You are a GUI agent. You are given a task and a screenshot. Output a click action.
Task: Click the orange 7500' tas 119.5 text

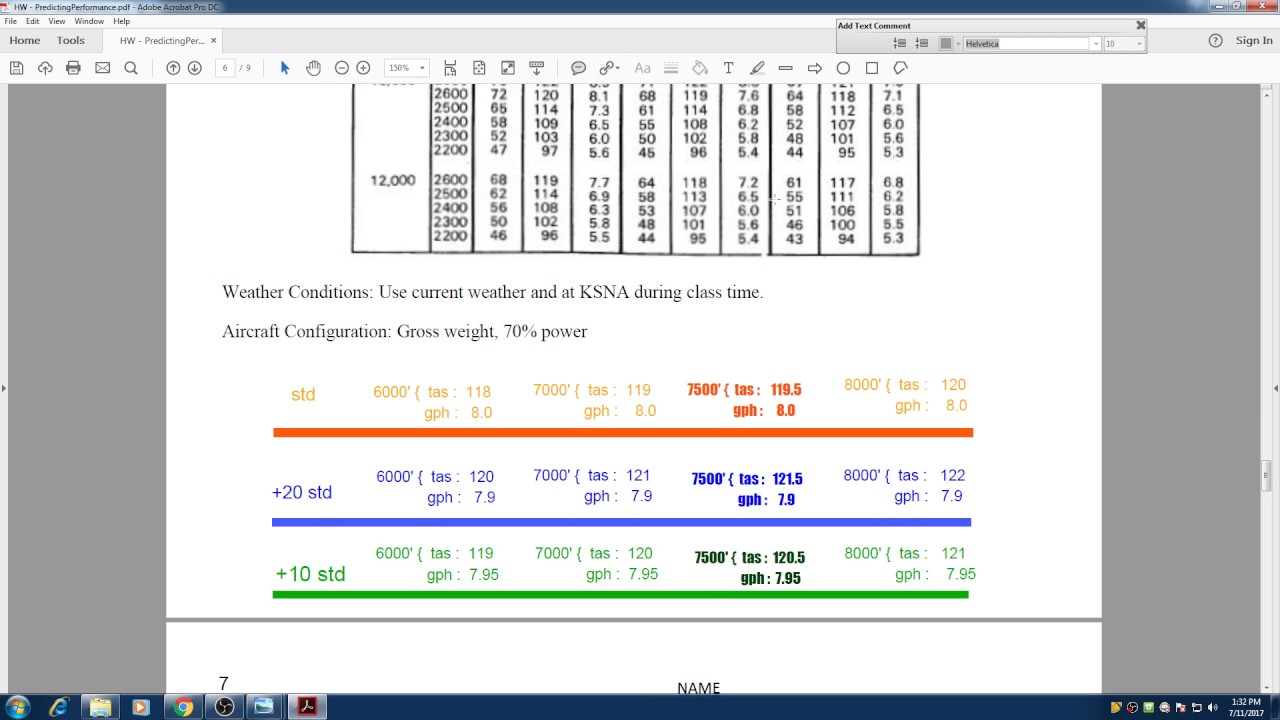click(744, 390)
